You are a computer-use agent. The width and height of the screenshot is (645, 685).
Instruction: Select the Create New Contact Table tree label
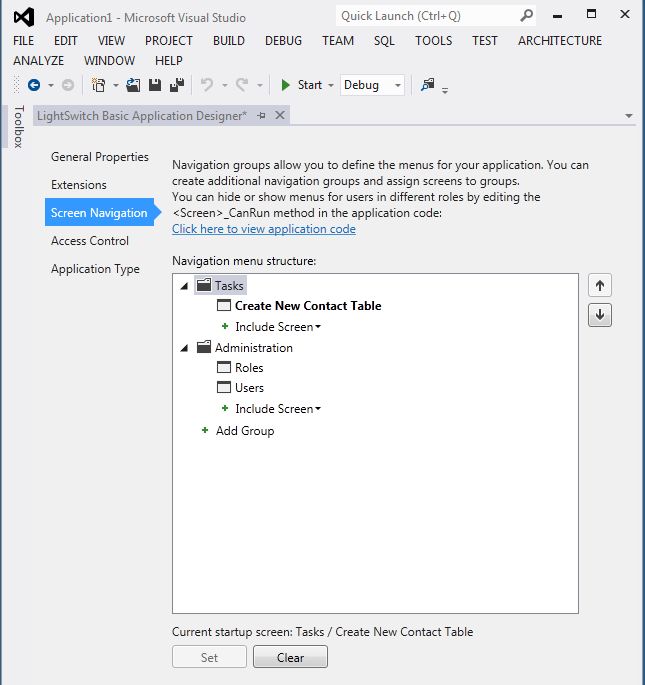click(x=308, y=305)
